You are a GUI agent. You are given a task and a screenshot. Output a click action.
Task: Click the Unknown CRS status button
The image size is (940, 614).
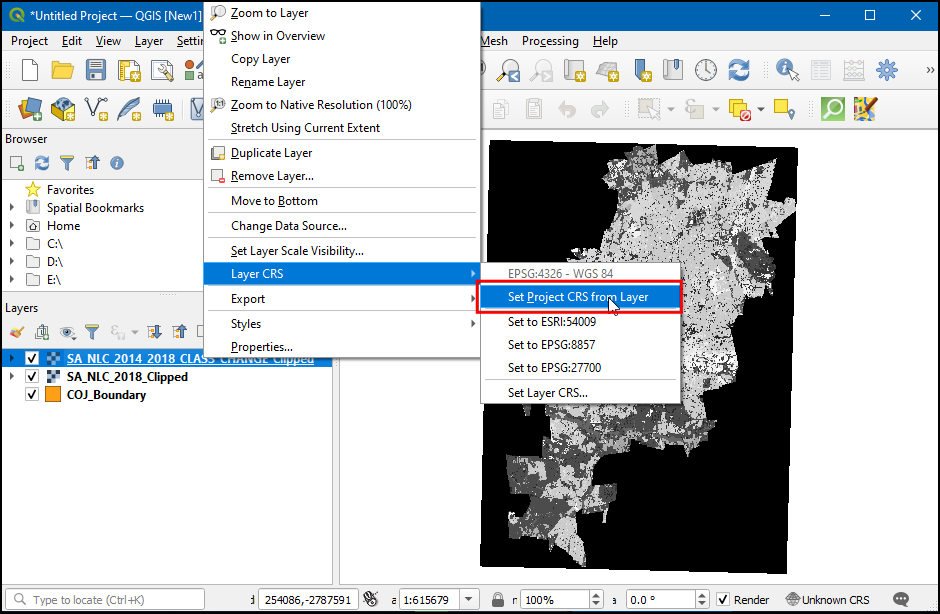(x=830, y=600)
